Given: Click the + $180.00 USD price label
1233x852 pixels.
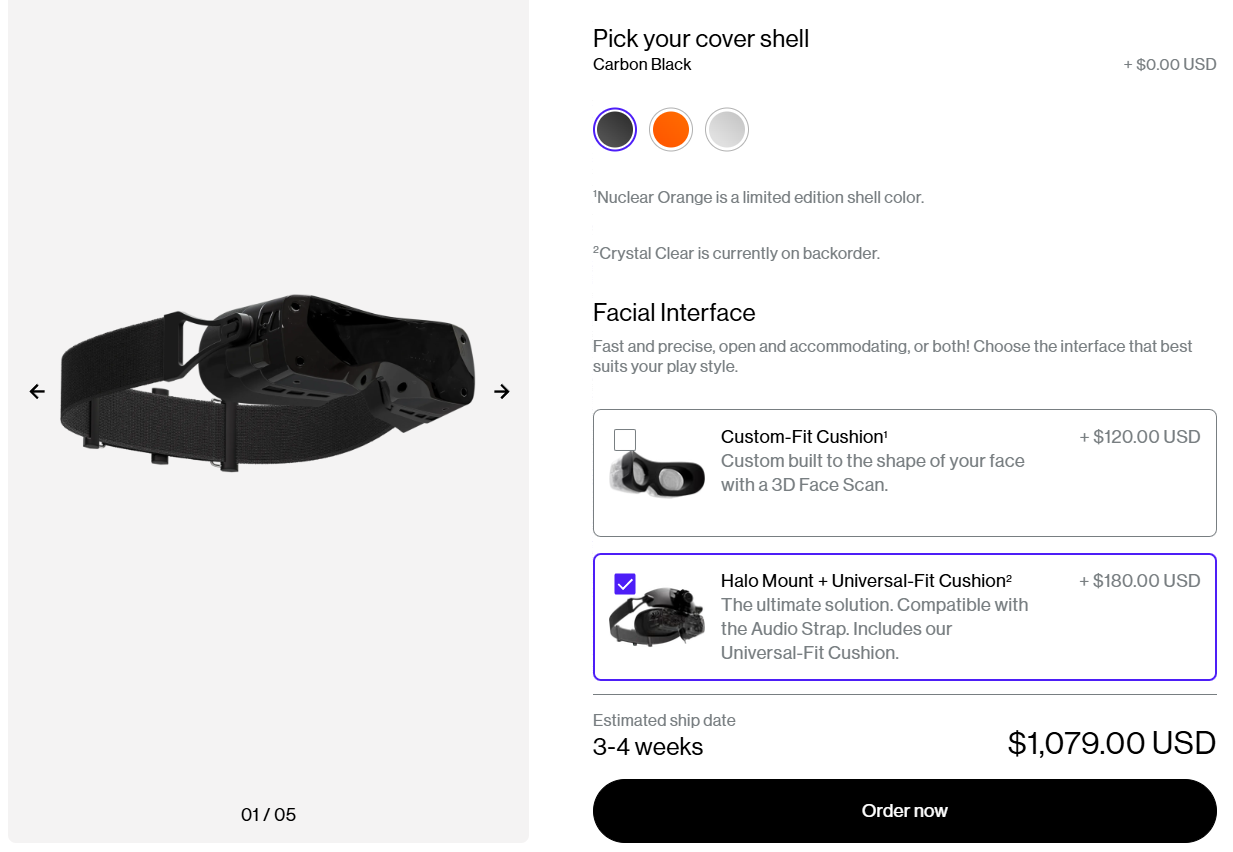Looking at the screenshot, I should (x=1140, y=581).
